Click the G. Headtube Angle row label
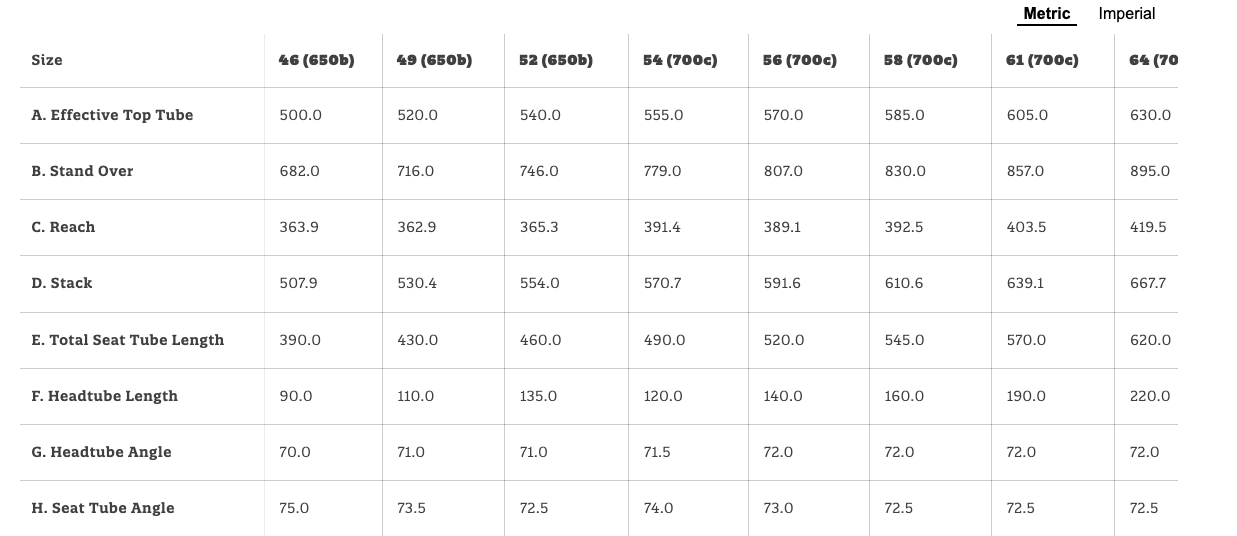Image resolution: width=1237 pixels, height=536 pixels. (102, 452)
